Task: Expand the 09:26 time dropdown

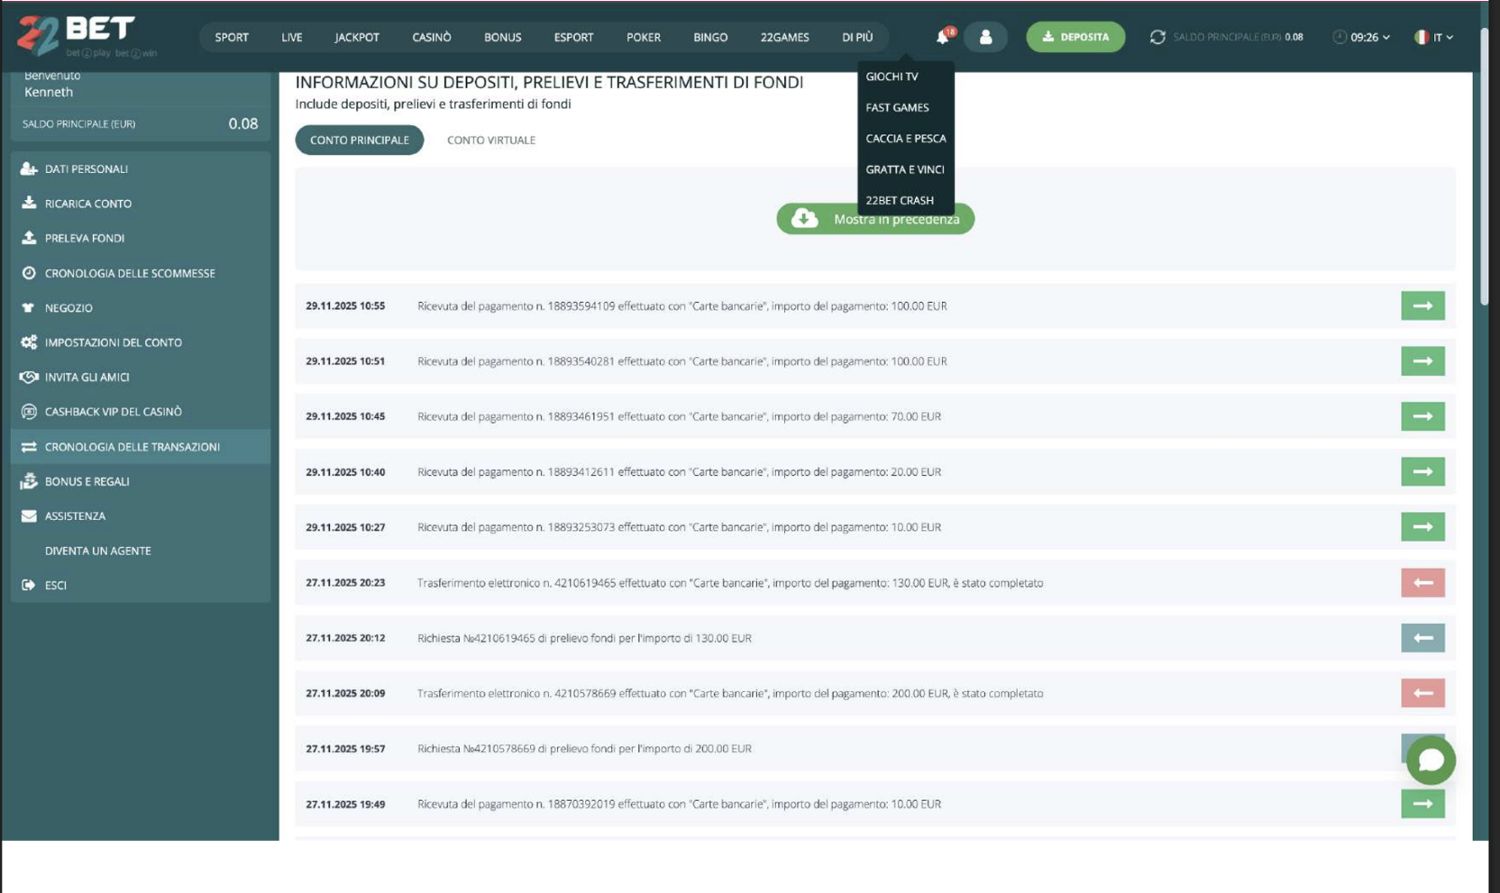Action: (1361, 37)
